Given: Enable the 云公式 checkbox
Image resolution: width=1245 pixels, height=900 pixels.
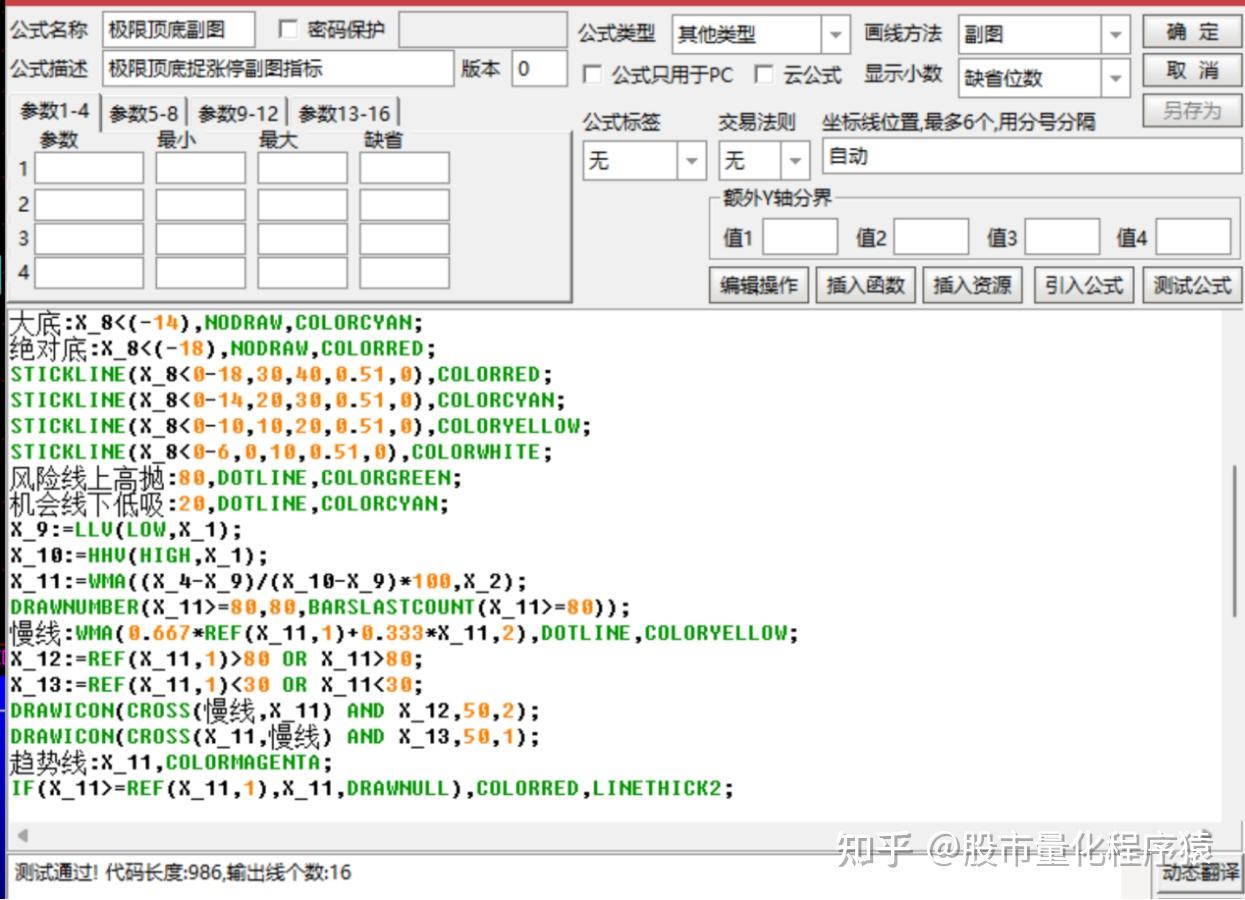Looking at the screenshot, I should (764, 75).
